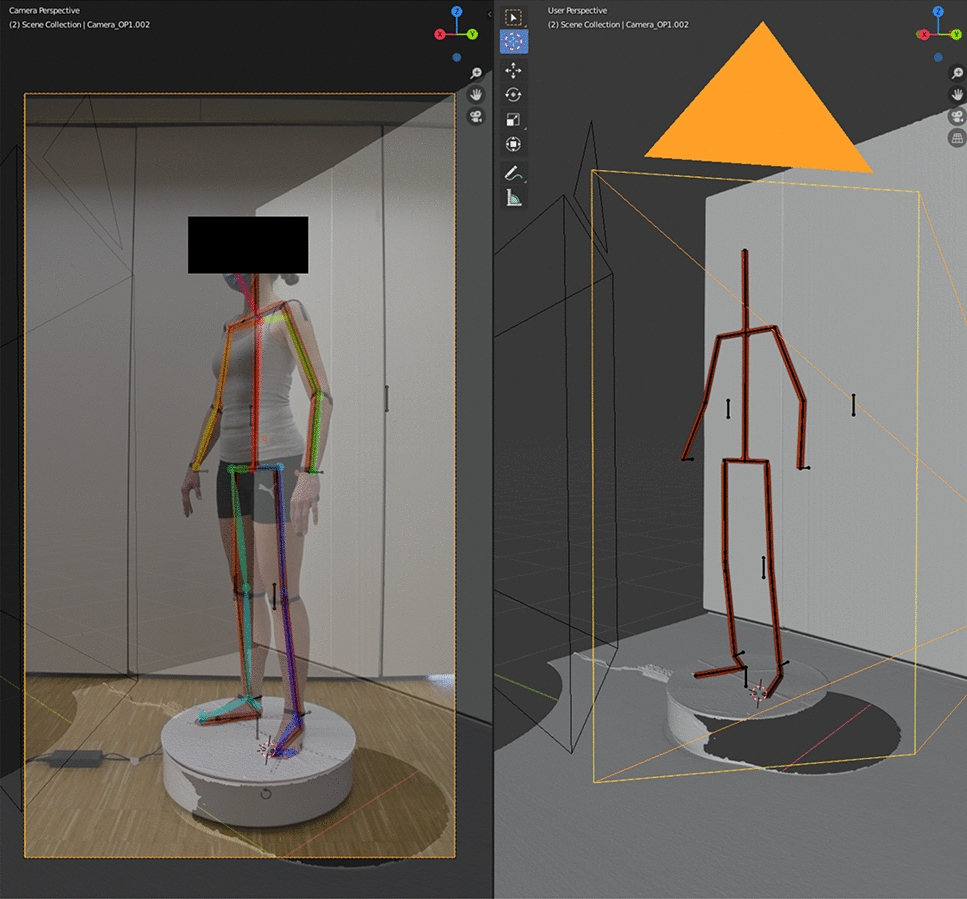Click pan hand icon in User Perspective viewport
This screenshot has width=967, height=899.
point(955,94)
